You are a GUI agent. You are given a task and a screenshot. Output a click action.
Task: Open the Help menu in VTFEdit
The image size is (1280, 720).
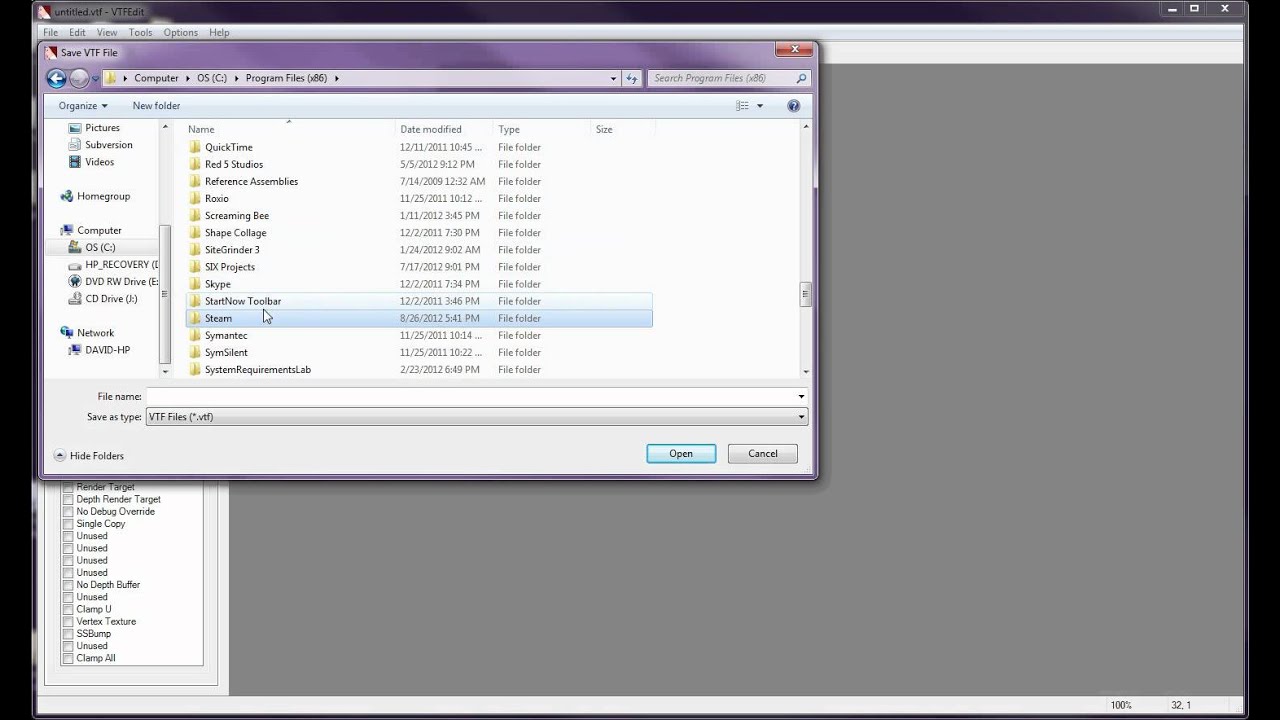coord(219,32)
